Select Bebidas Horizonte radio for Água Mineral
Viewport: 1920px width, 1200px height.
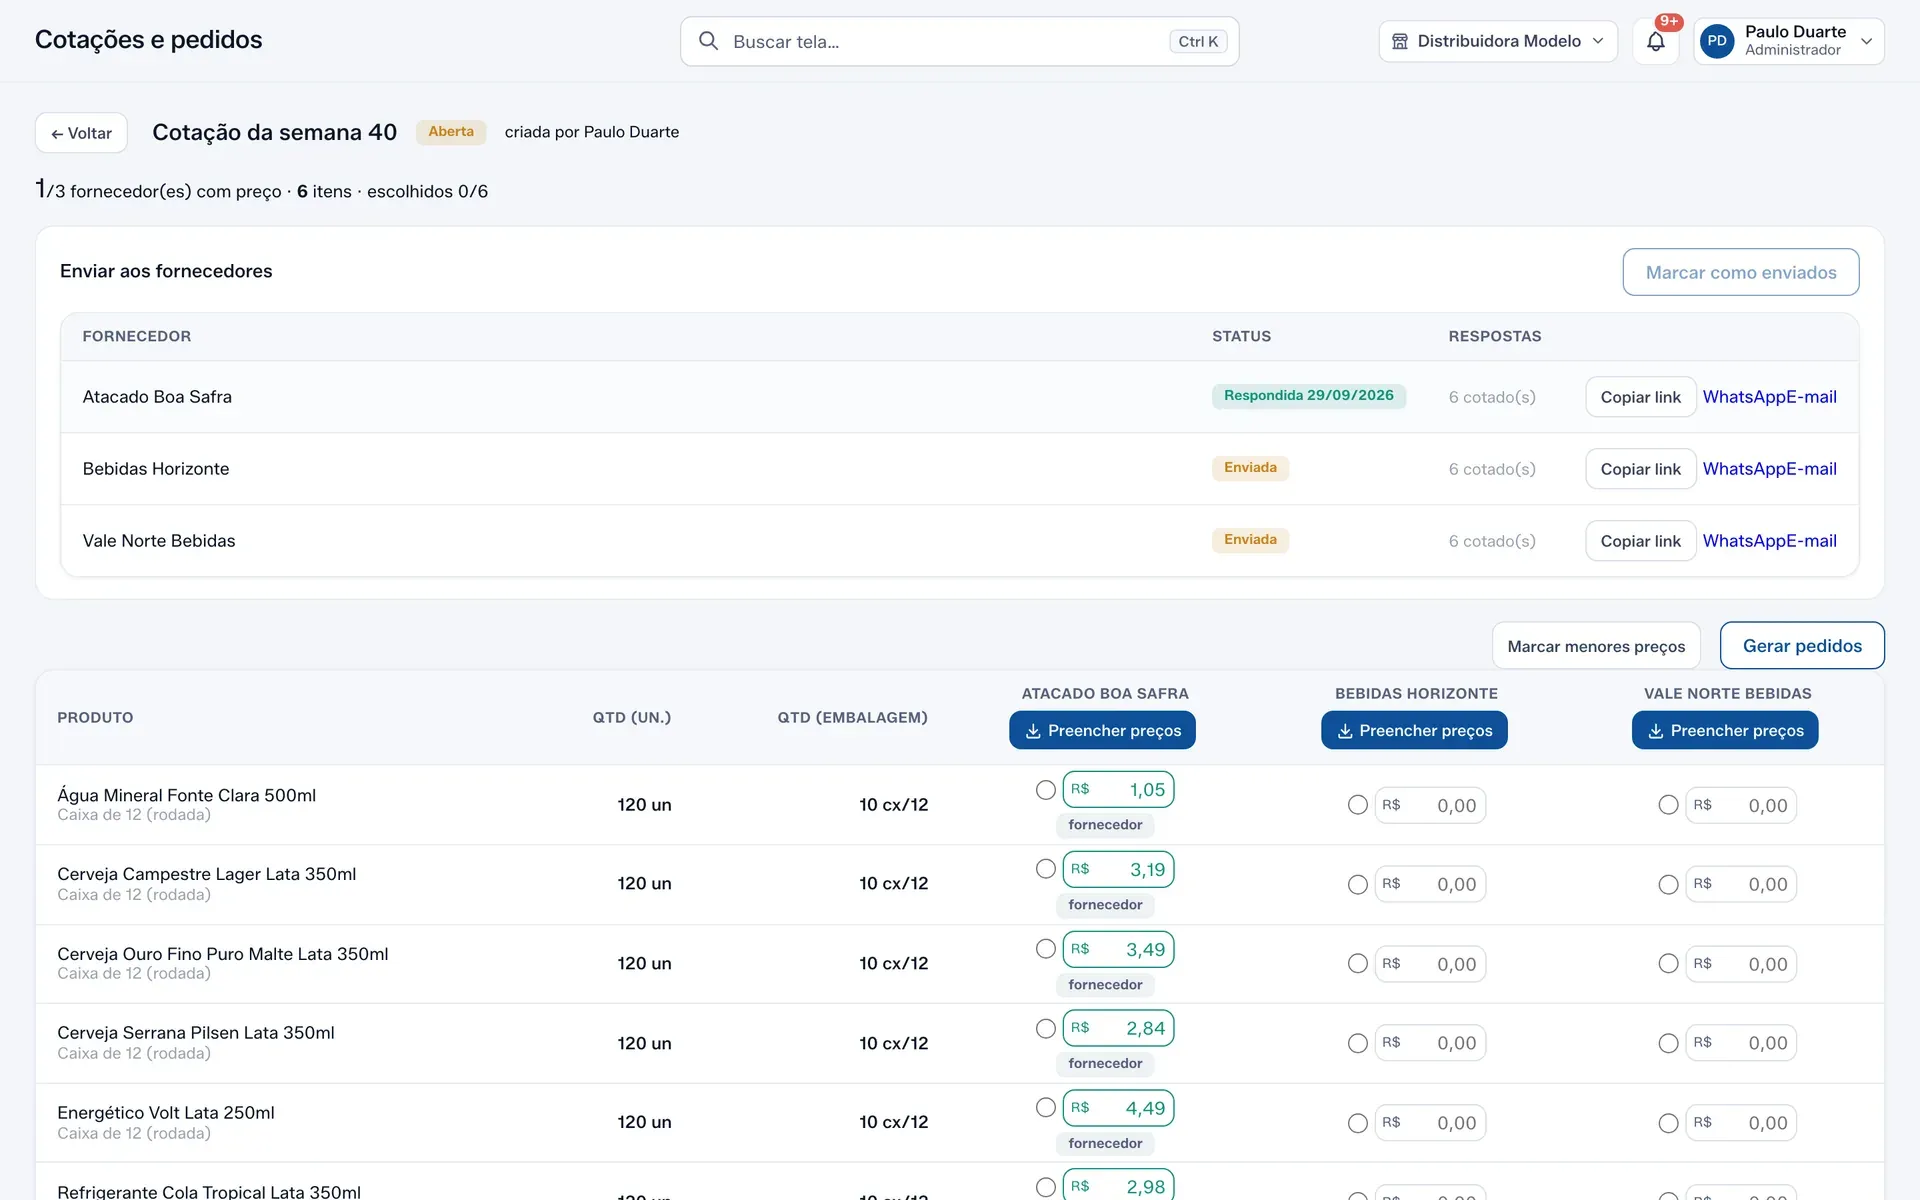1357,805
